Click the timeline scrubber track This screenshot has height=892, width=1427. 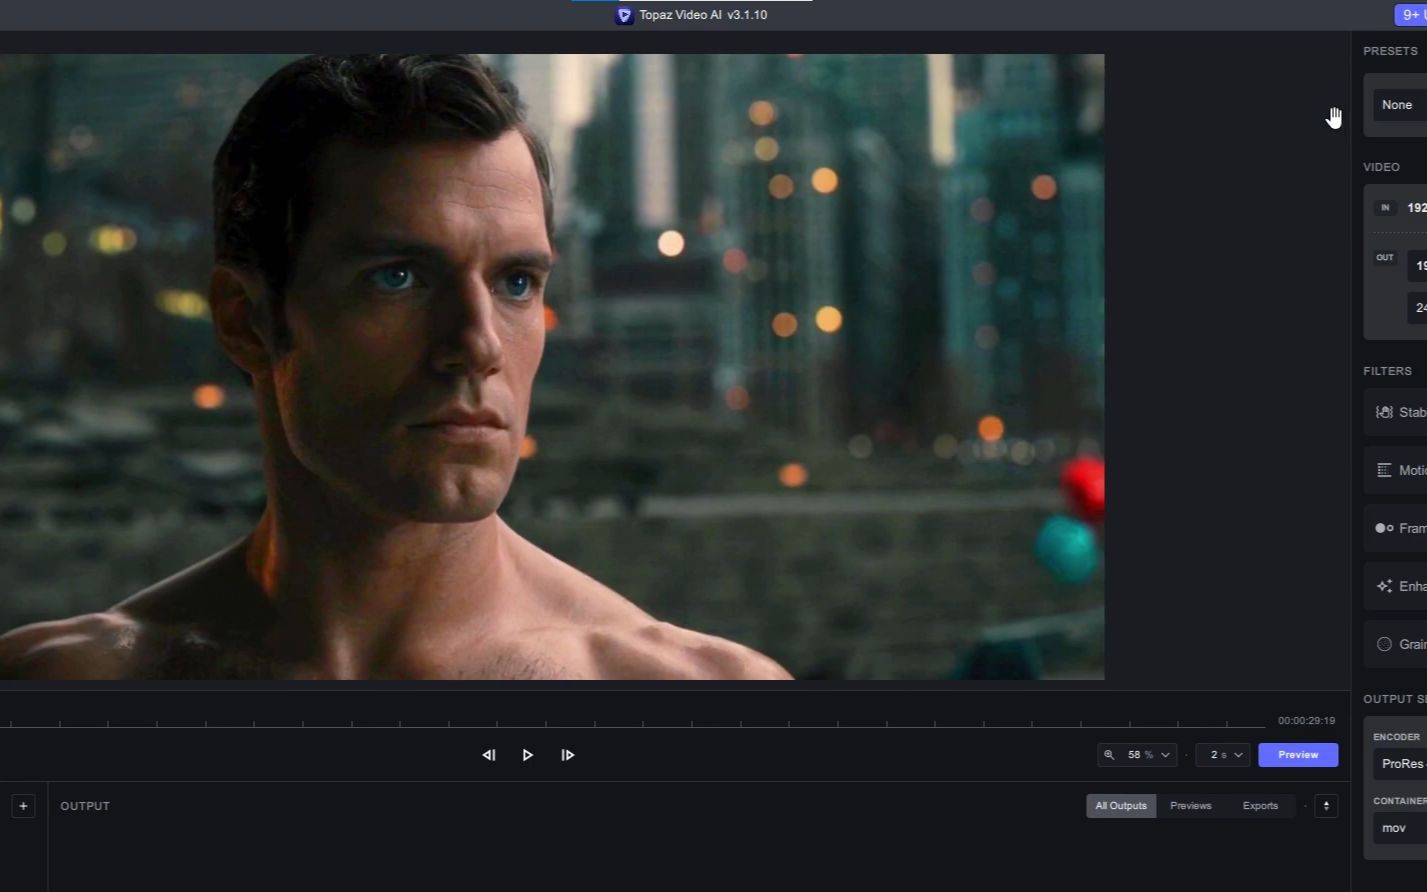click(x=632, y=723)
